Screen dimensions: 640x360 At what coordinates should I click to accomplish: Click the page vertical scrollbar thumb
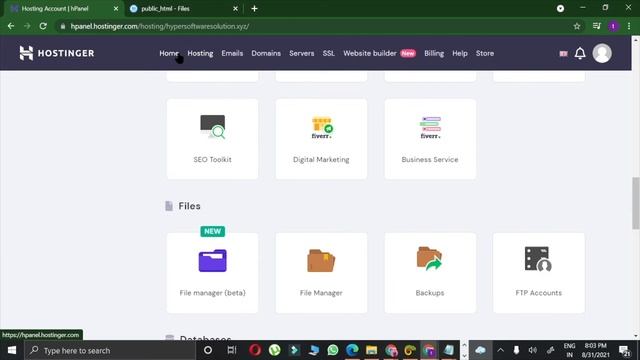click(636, 203)
